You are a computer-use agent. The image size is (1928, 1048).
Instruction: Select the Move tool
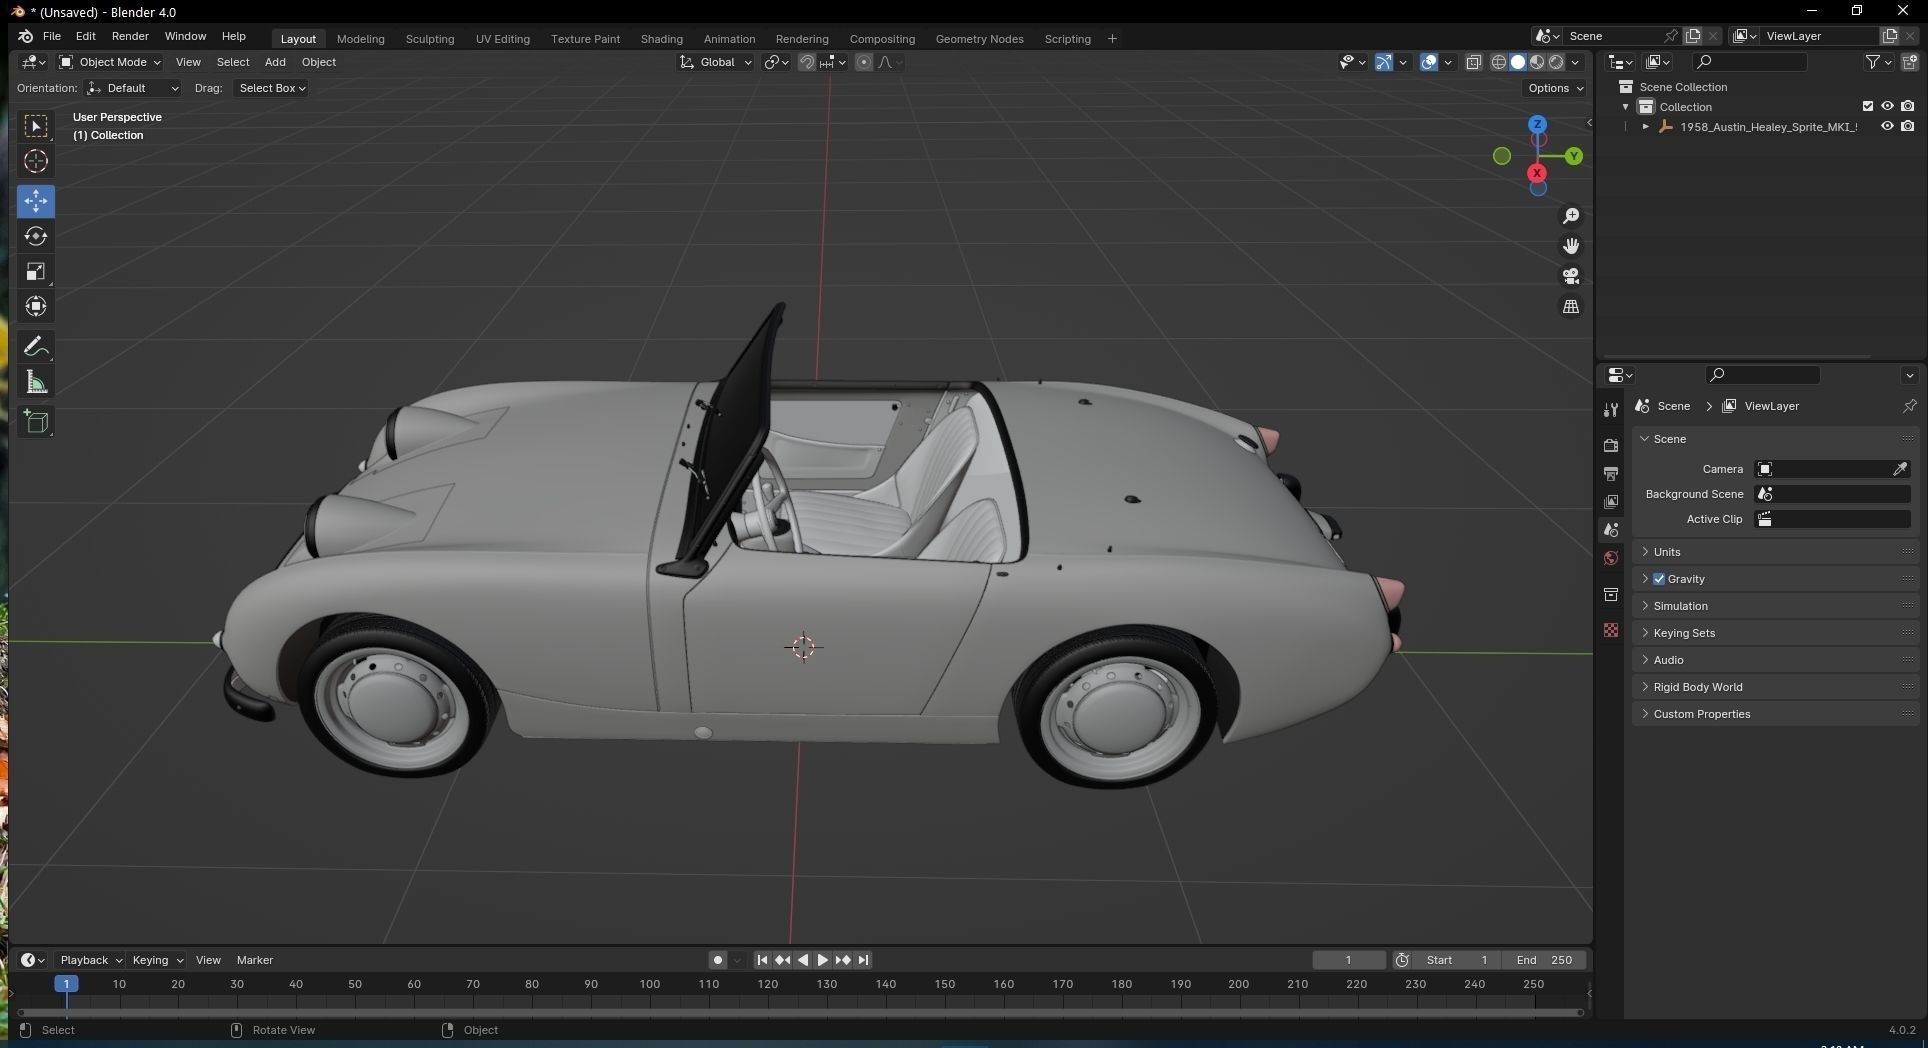[36, 201]
